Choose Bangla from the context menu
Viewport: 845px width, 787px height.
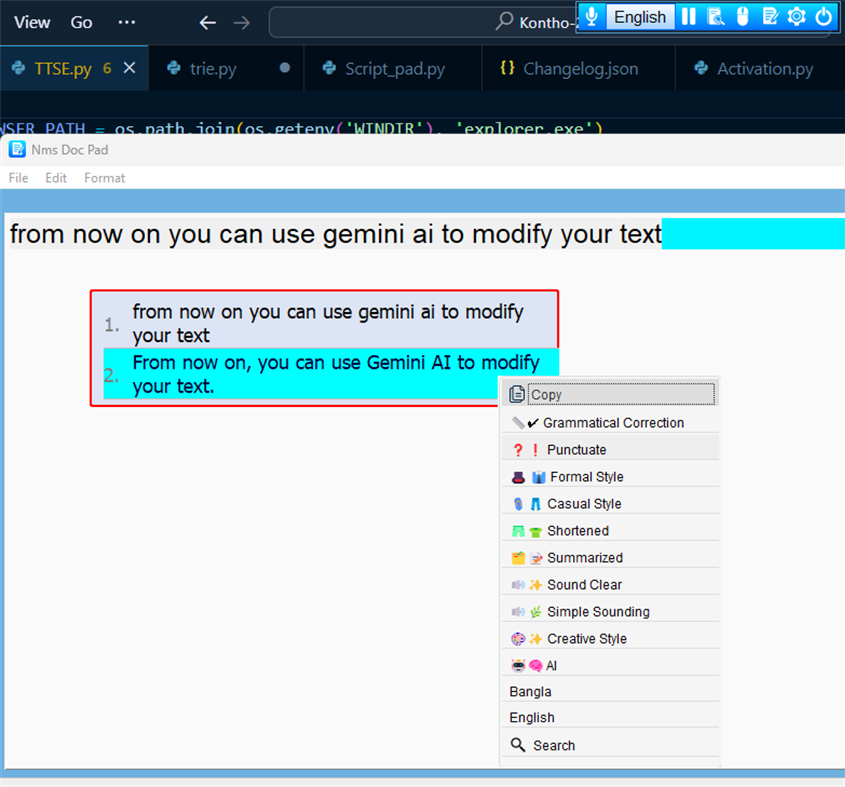pos(611,691)
